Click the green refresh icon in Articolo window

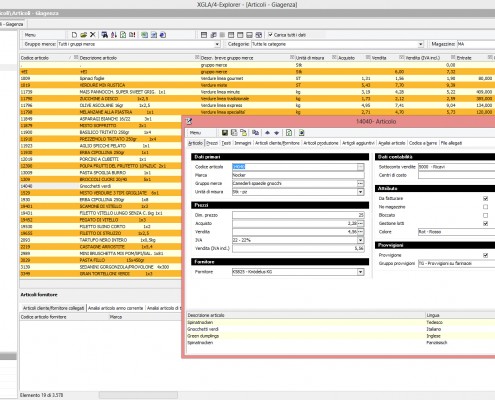(x=289, y=133)
